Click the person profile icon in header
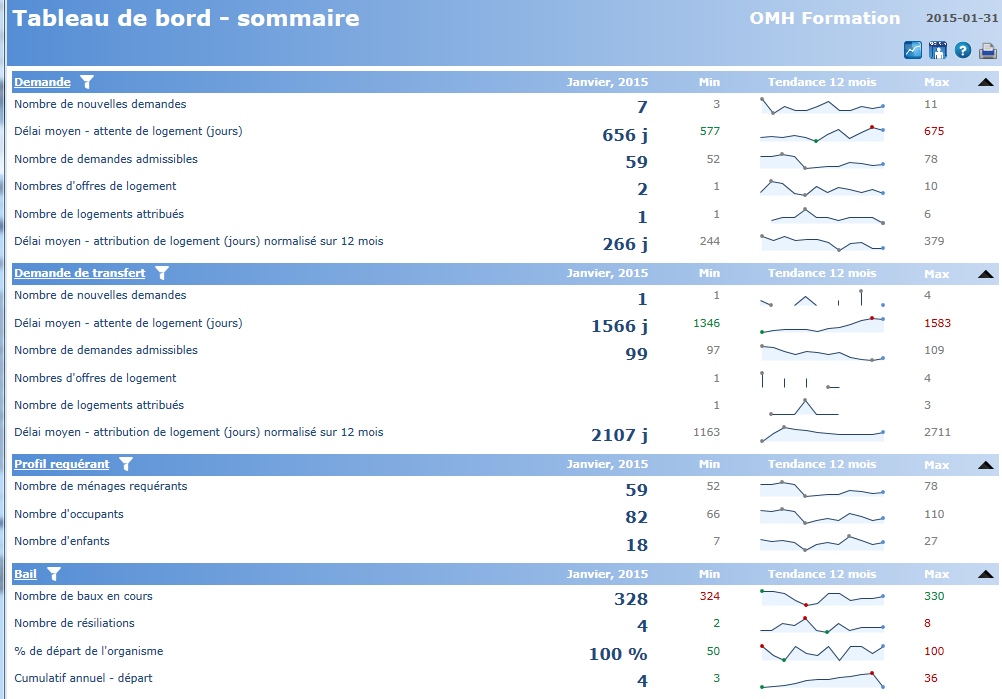Viewport: 1002px width, 699px height. [938, 51]
